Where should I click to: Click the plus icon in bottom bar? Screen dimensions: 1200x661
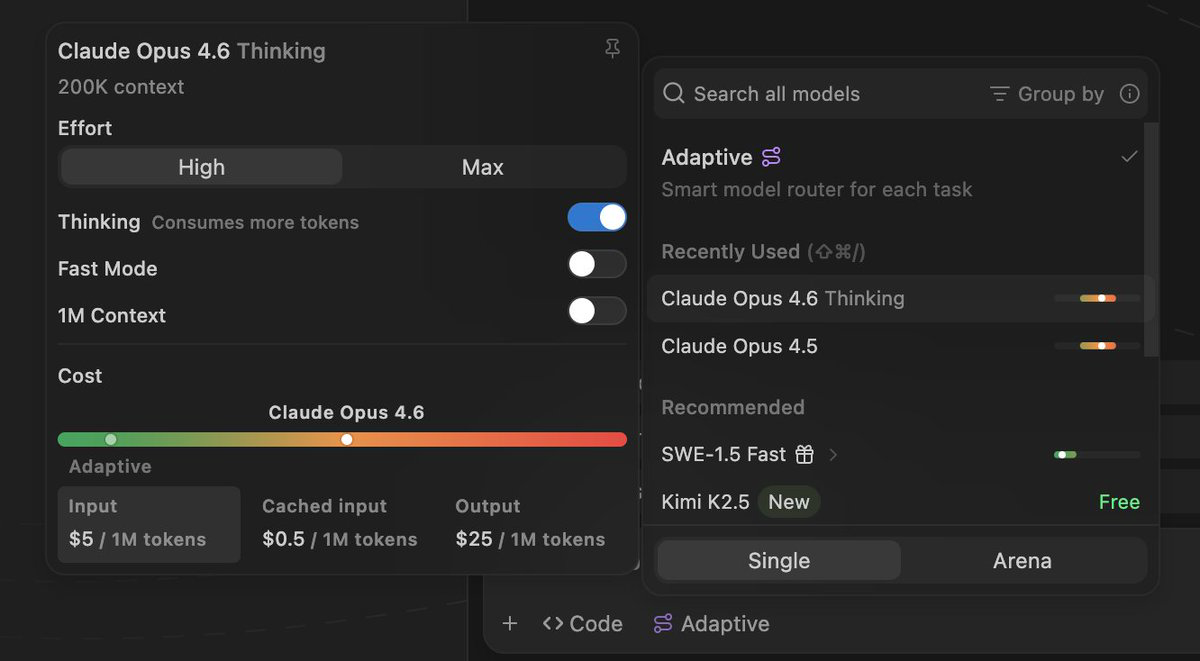510,624
